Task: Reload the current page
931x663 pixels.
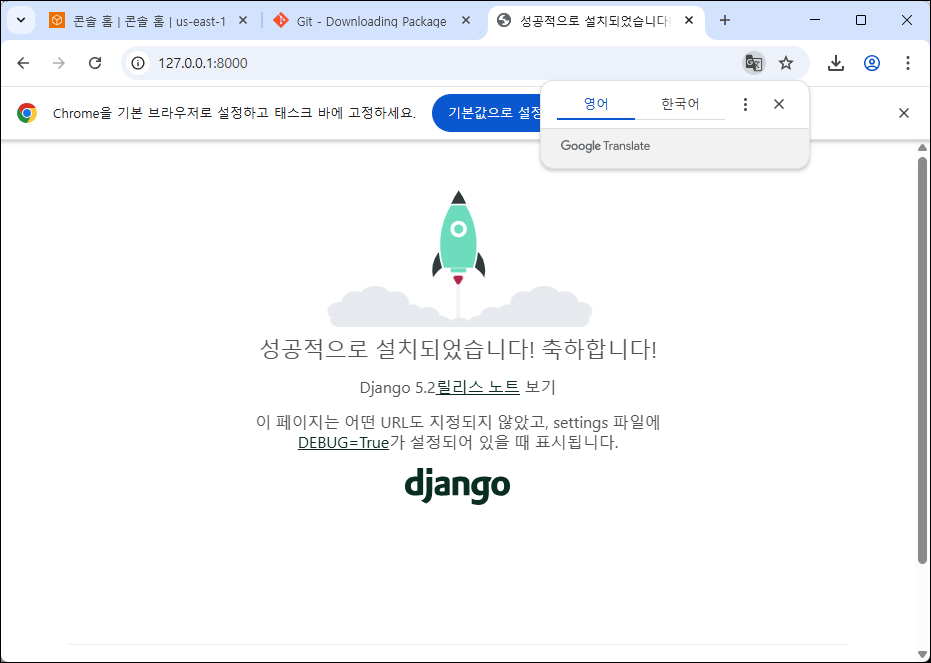Action: point(95,63)
